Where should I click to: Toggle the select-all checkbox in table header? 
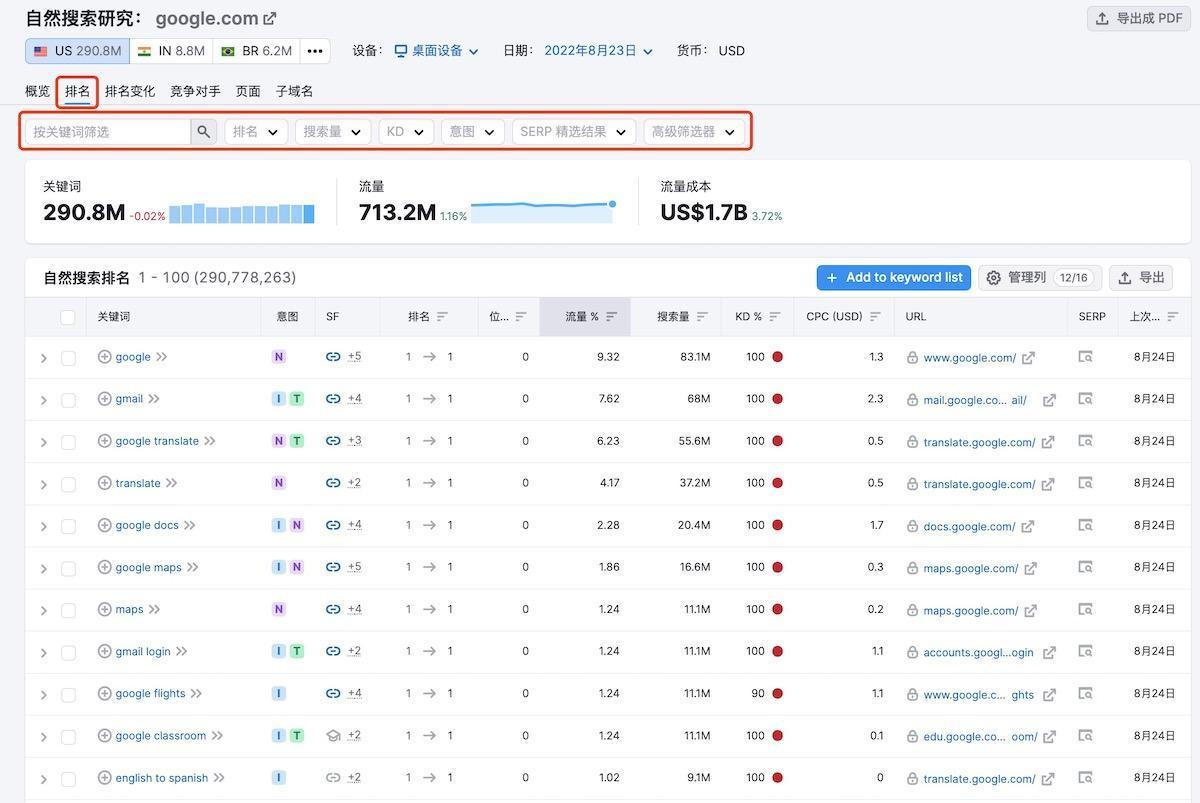click(x=68, y=317)
